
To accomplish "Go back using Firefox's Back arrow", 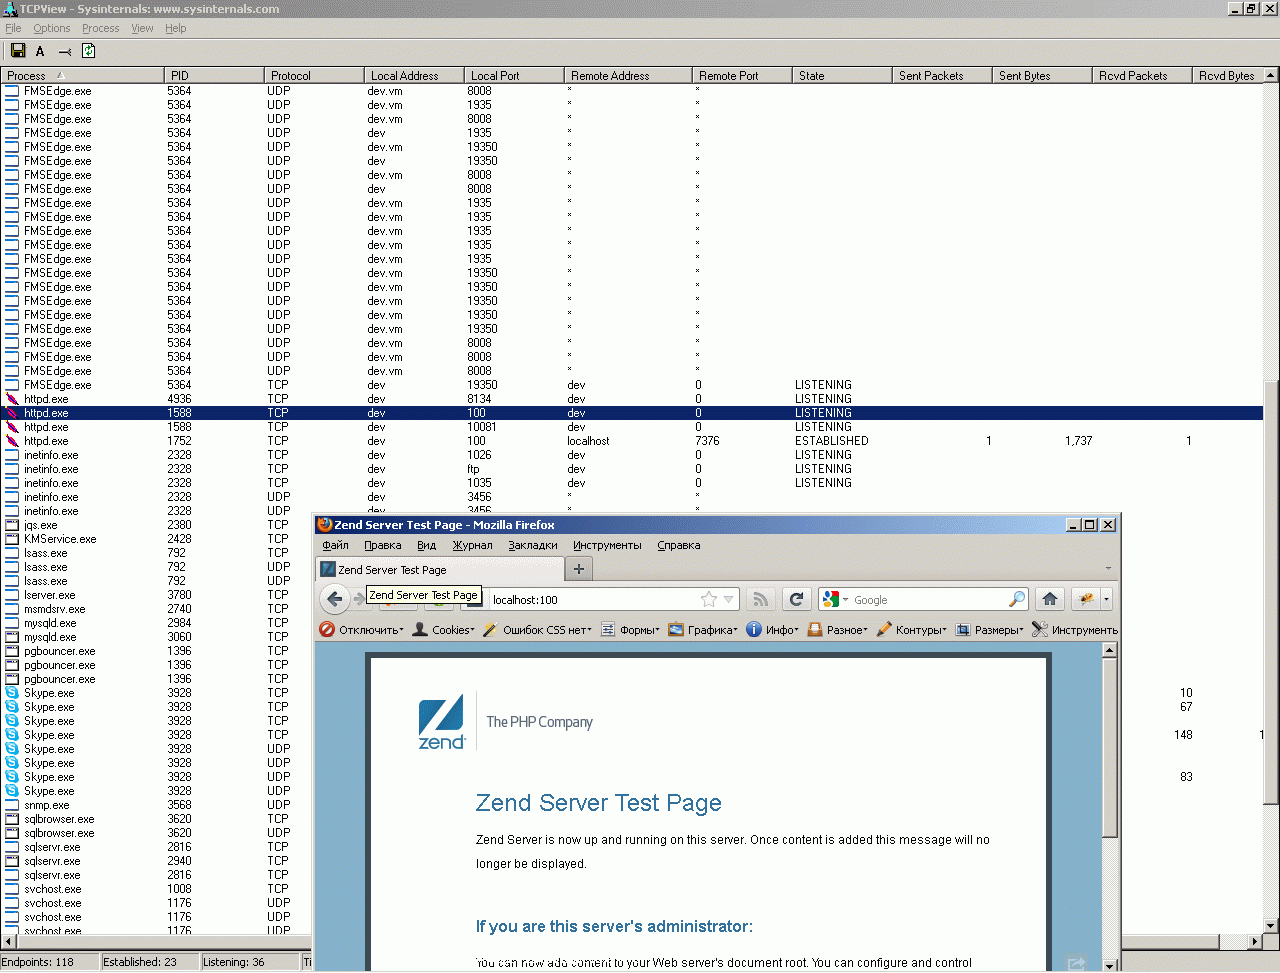I will (335, 599).
